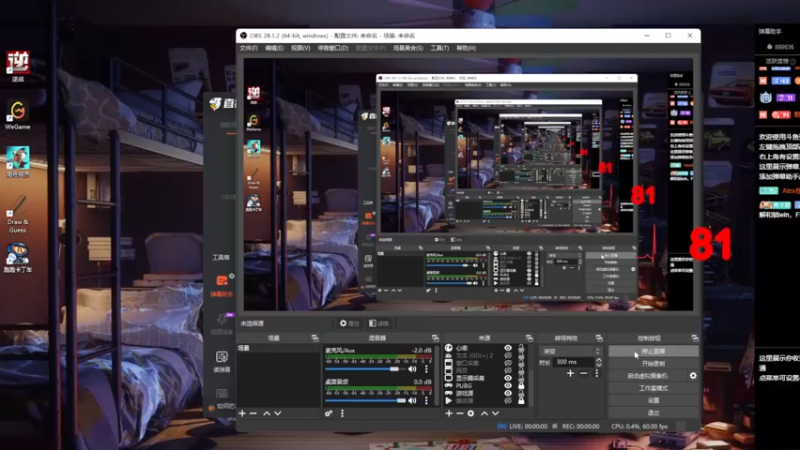
Task: Toggle visibility of 心率 source
Action: click(508, 348)
